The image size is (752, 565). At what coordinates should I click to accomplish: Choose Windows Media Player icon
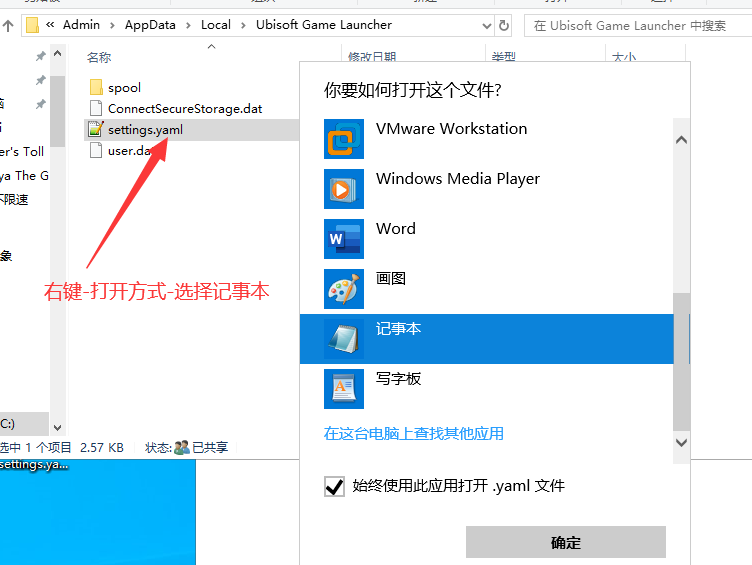[x=344, y=189]
